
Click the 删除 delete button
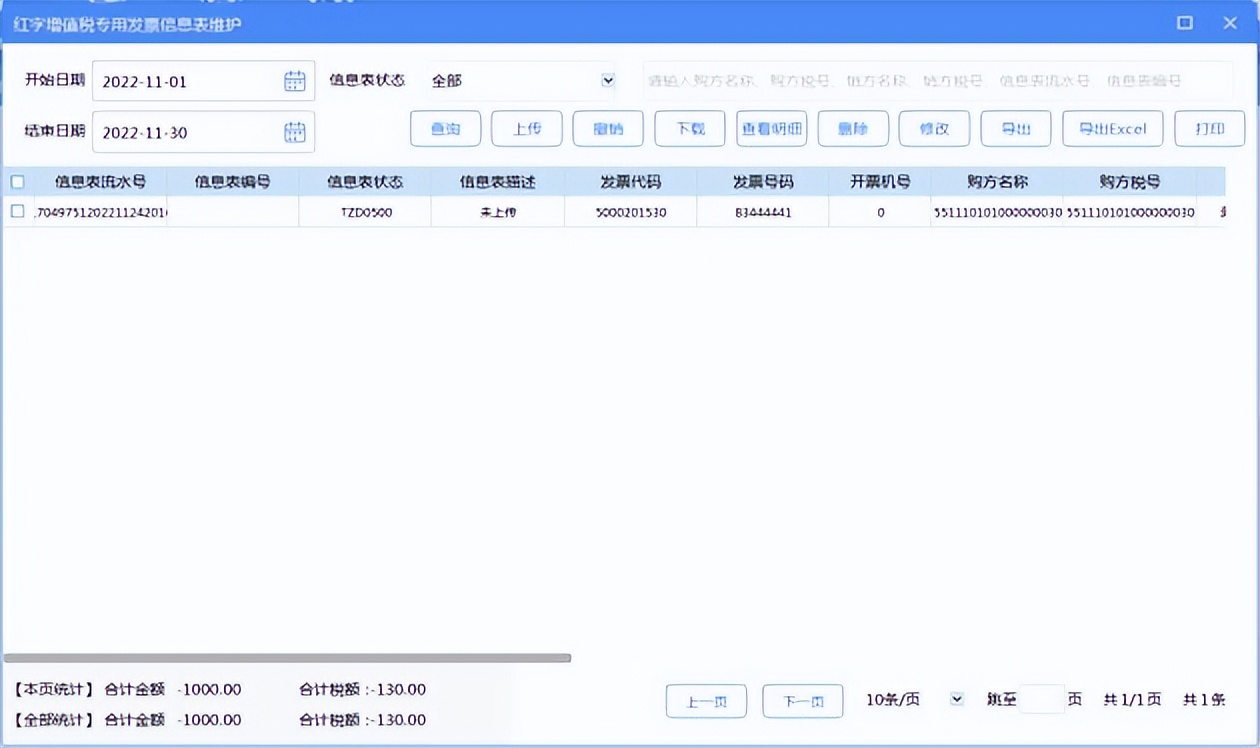tap(853, 128)
